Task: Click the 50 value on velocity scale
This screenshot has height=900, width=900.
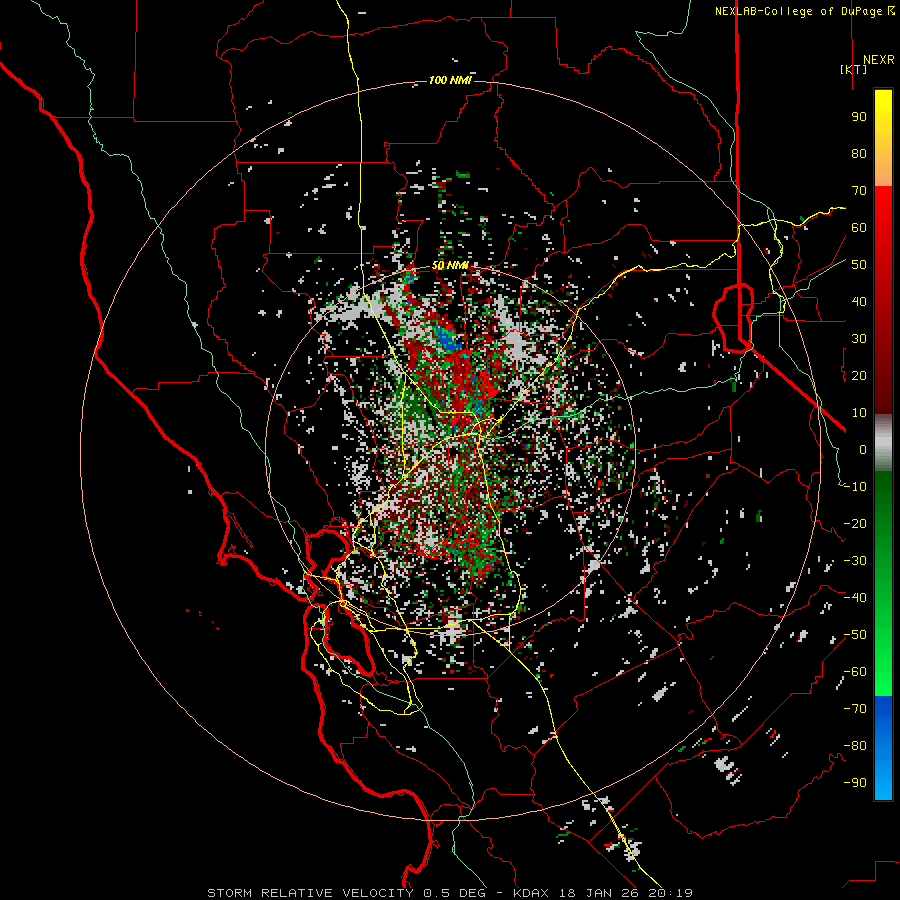Action: pos(859,265)
